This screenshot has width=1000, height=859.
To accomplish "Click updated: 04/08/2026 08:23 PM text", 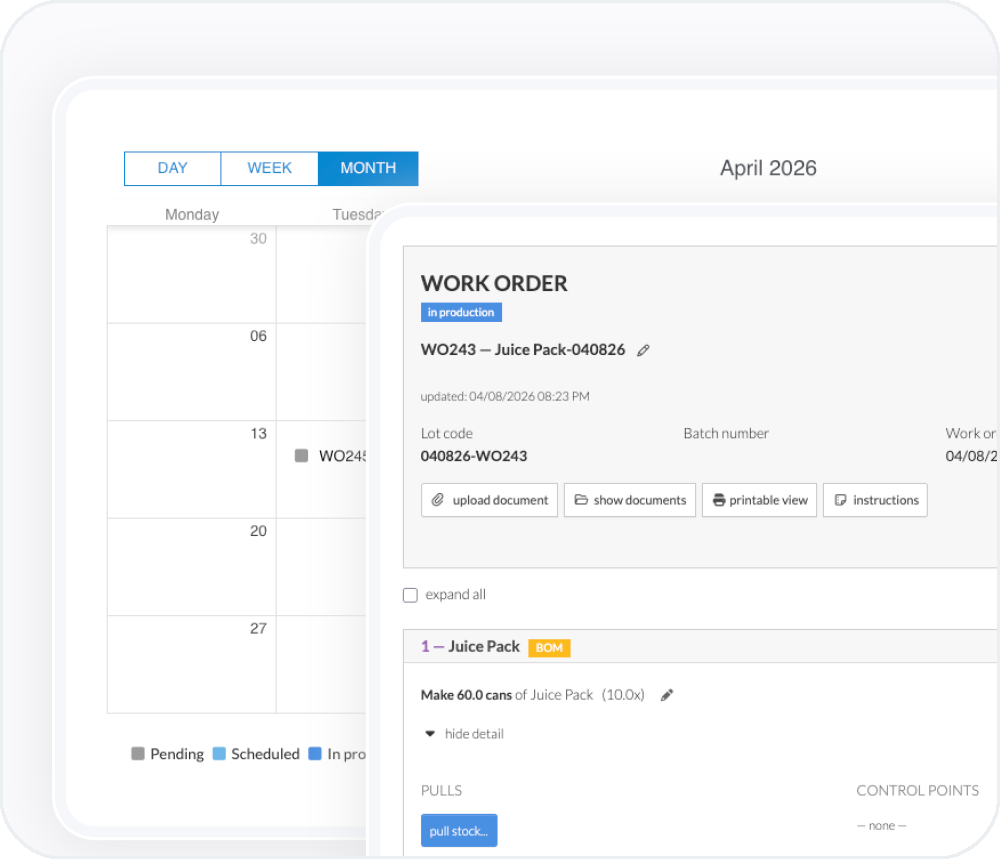I will pos(505,397).
